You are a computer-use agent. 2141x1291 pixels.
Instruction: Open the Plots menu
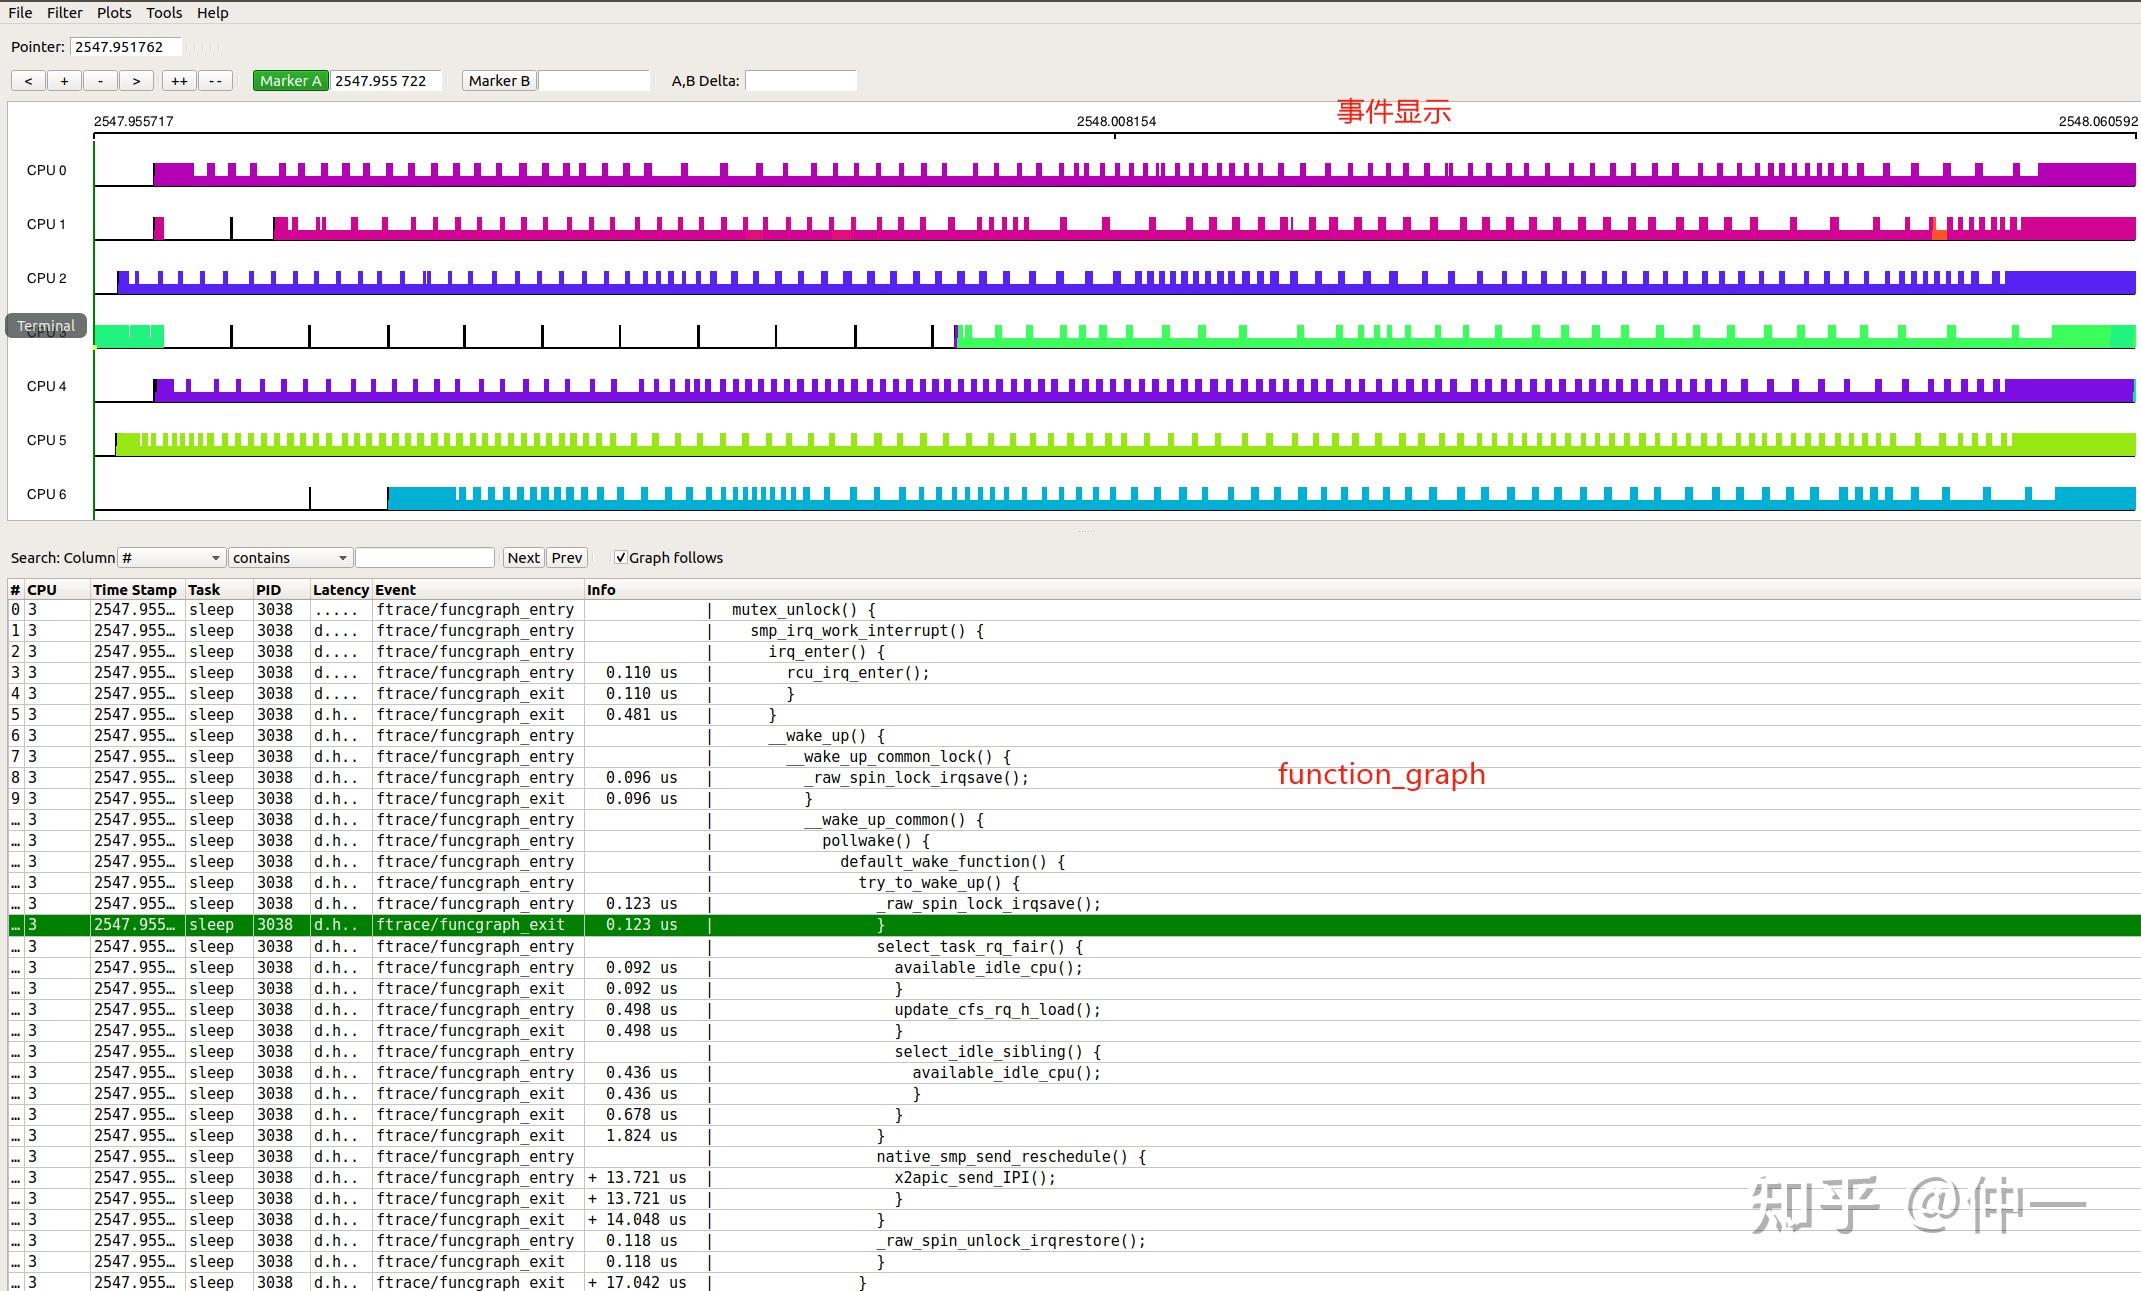[x=114, y=13]
